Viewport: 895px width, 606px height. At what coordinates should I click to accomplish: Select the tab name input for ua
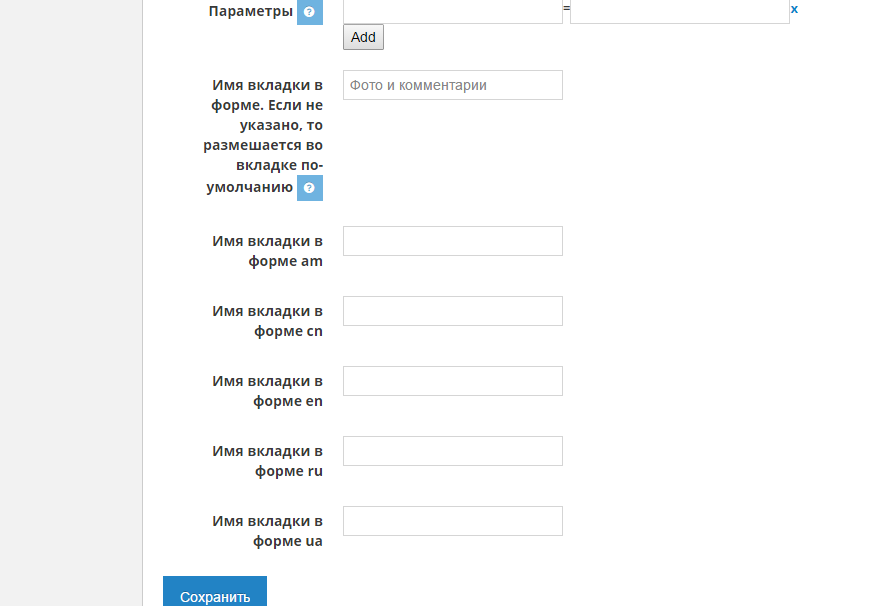tap(453, 521)
